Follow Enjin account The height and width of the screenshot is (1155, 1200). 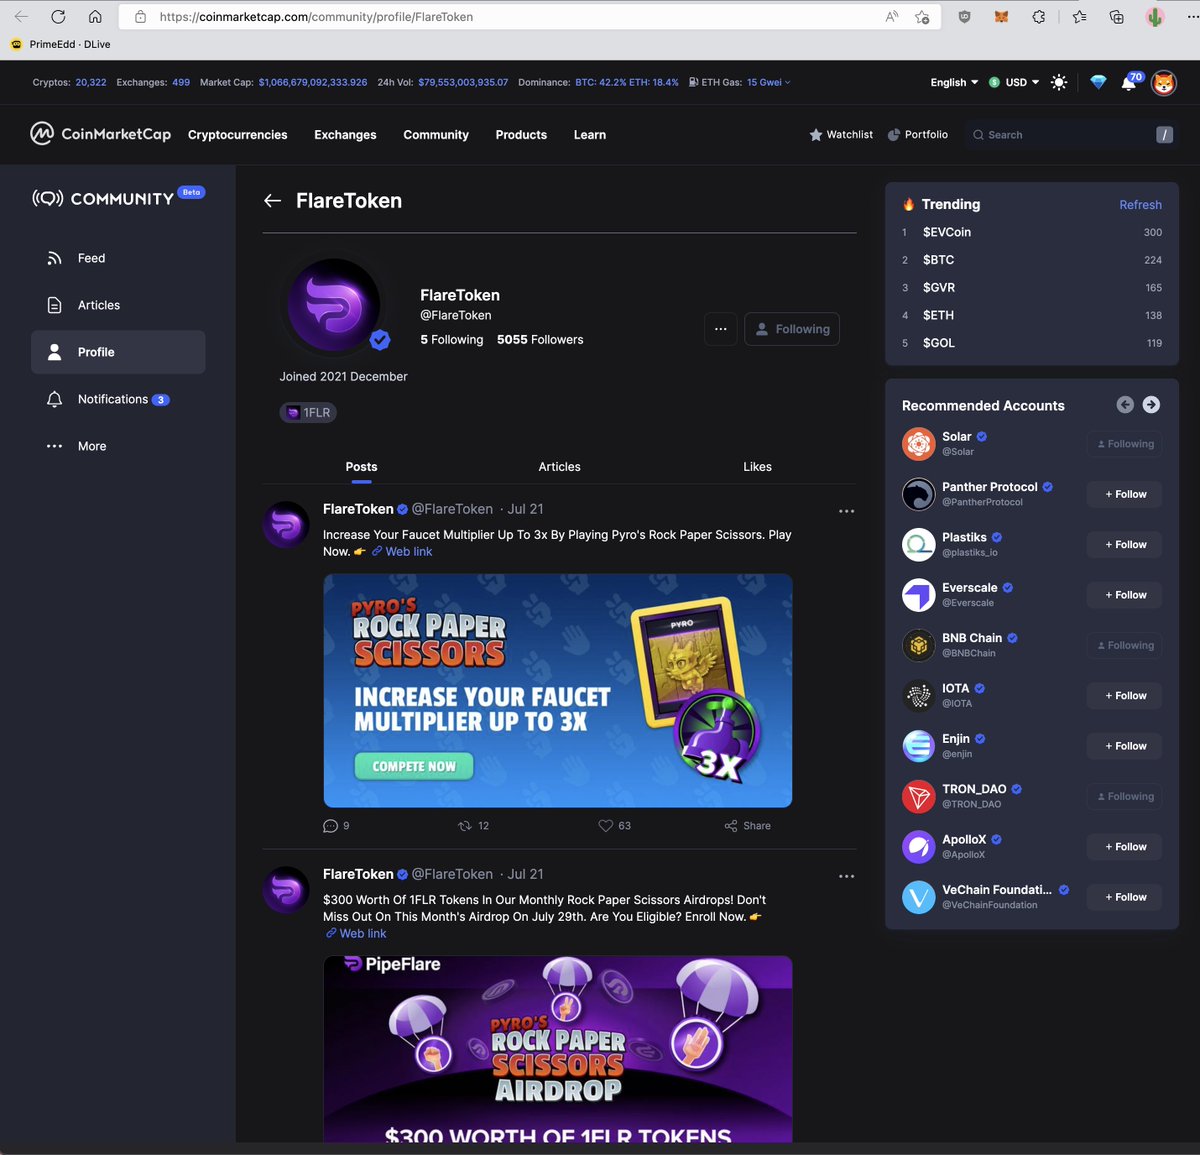[1125, 746]
